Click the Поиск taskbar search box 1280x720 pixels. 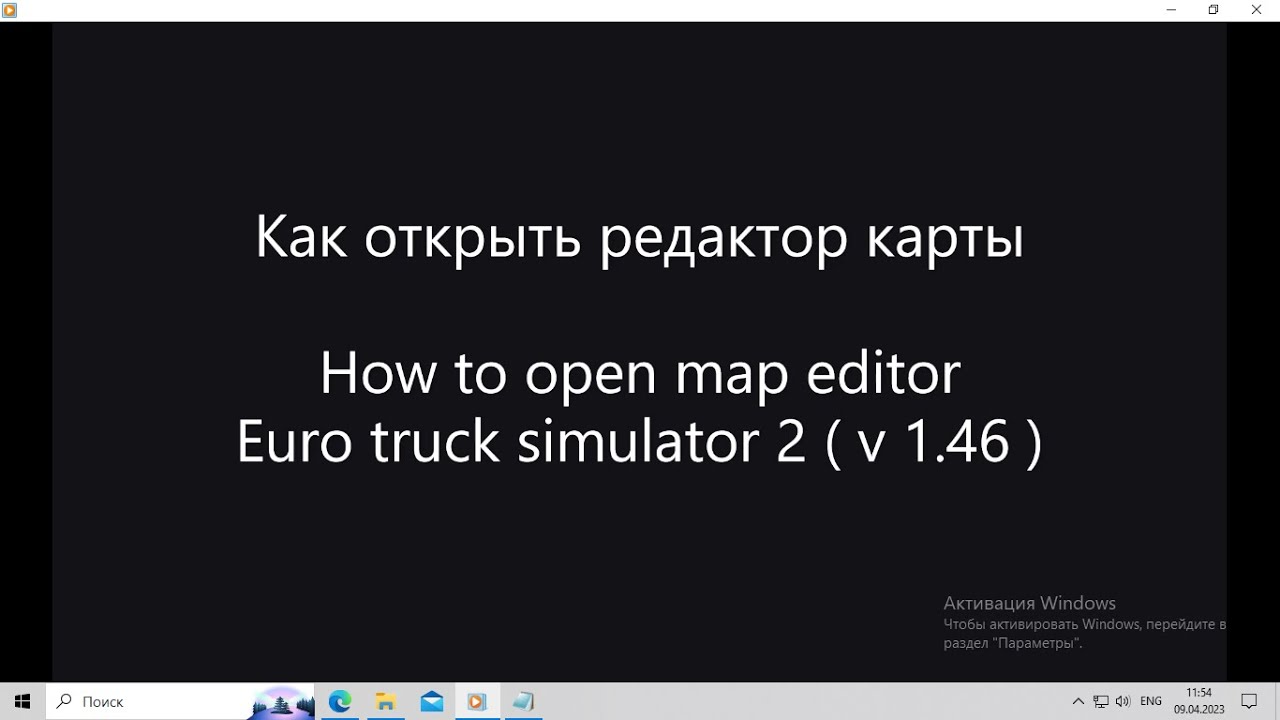click(x=180, y=701)
